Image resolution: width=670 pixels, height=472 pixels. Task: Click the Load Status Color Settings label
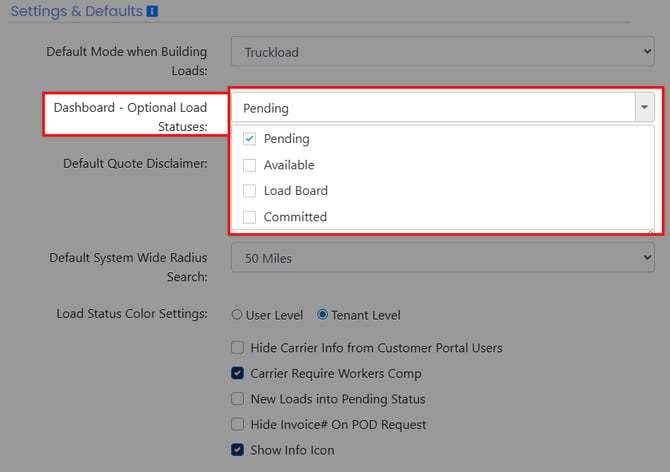[132, 314]
